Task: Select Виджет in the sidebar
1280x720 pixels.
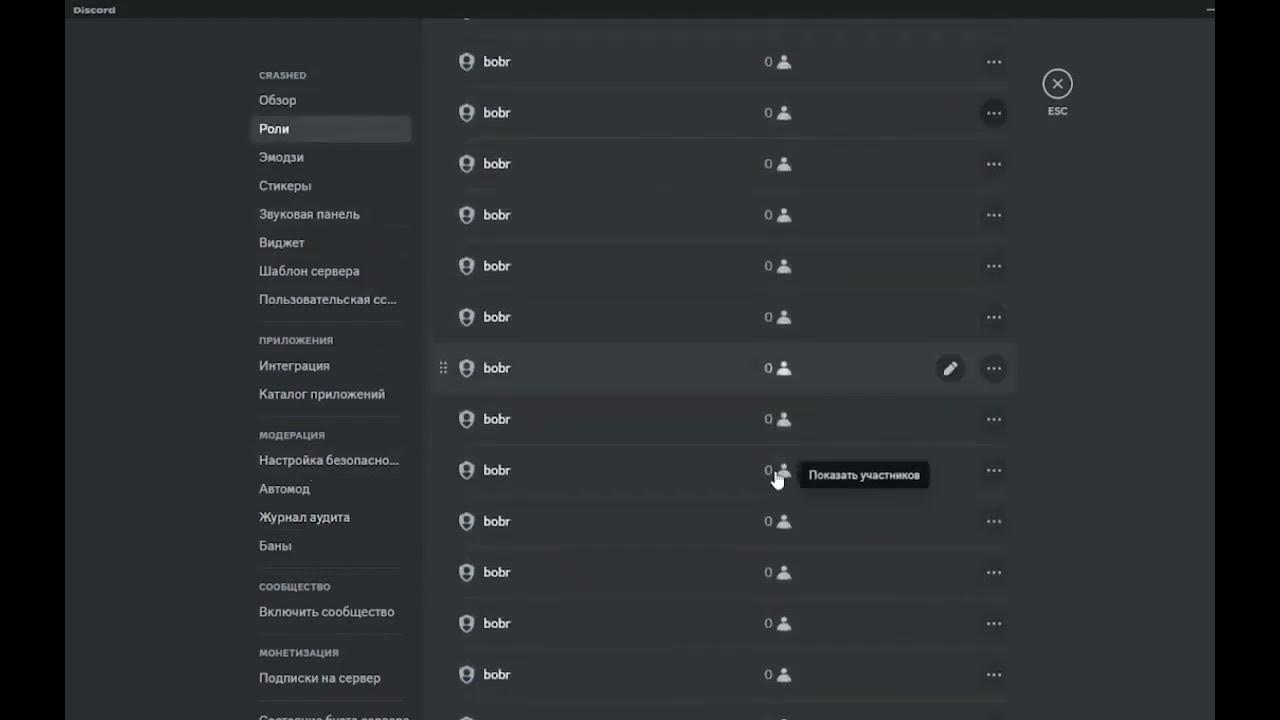Action: tap(282, 243)
